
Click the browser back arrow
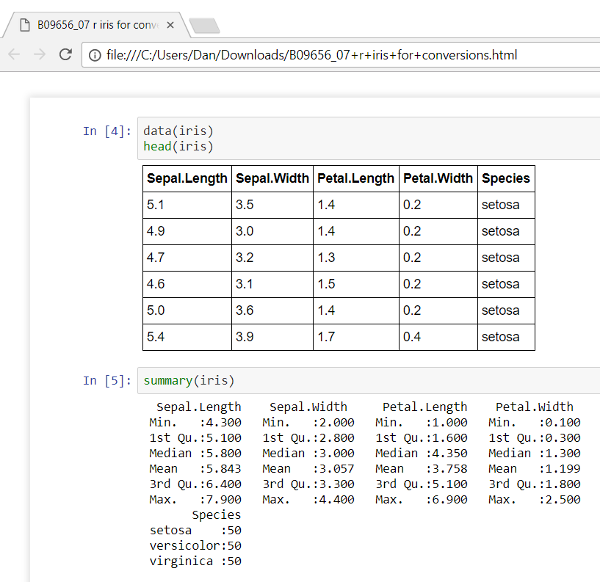(x=14, y=54)
